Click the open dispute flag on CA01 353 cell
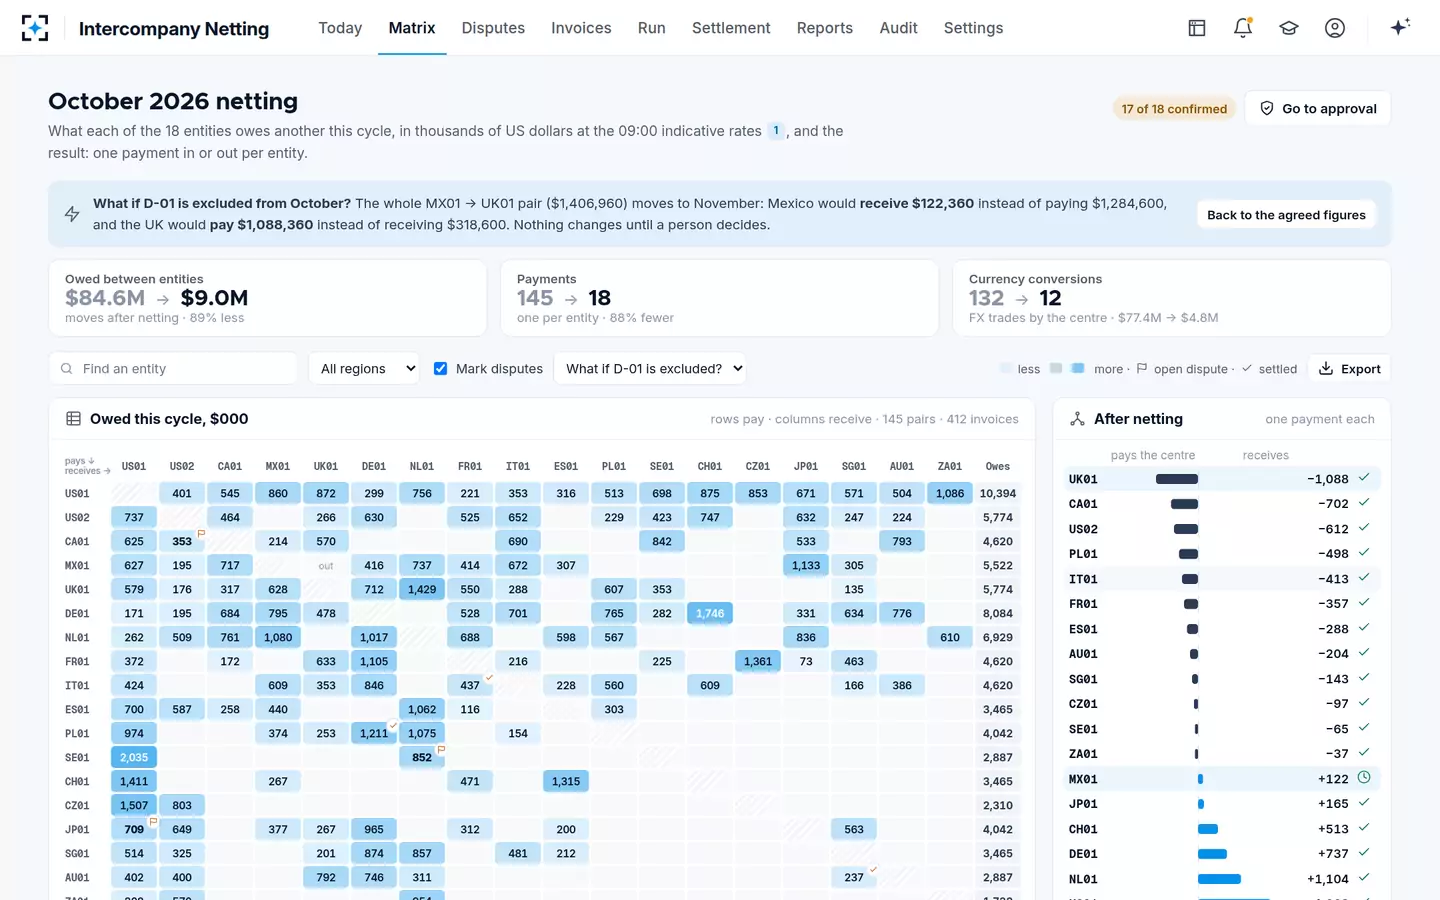The image size is (1440, 900). click(201, 533)
